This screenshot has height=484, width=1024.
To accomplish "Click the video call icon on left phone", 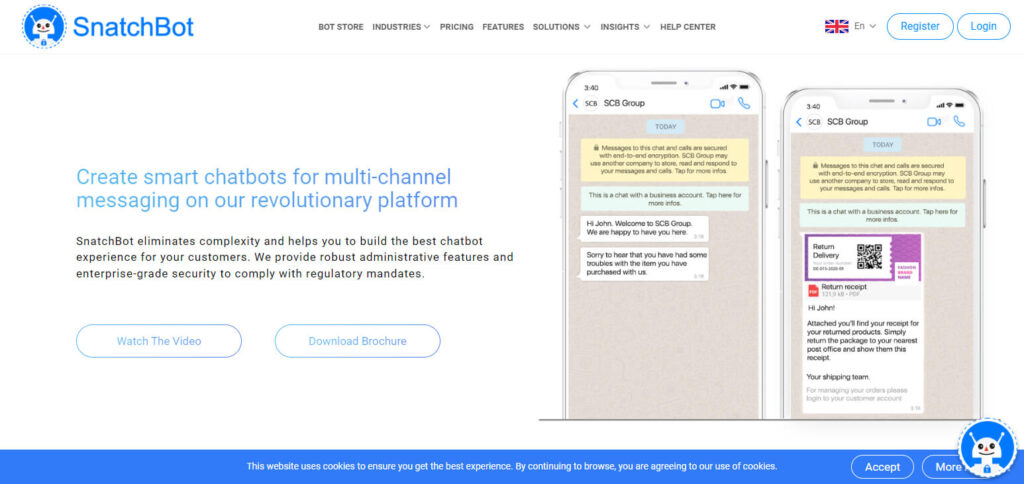I will pyautogui.click(x=717, y=103).
